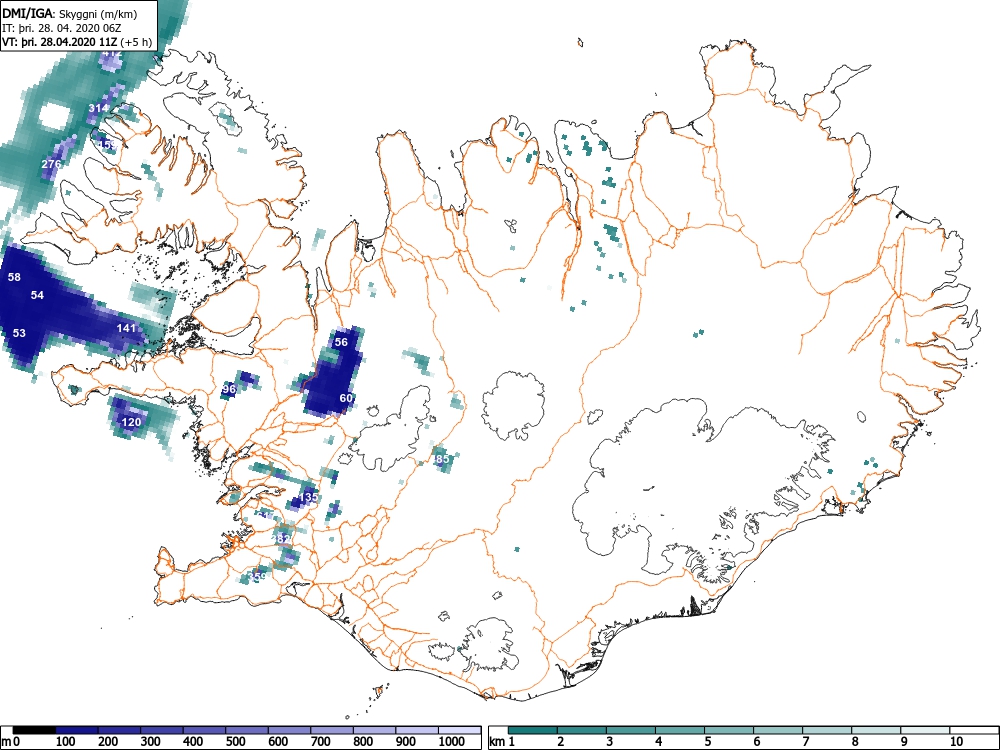The image size is (1000, 750).
Task: Select the VT valid time line 11Z
Action: [77, 42]
